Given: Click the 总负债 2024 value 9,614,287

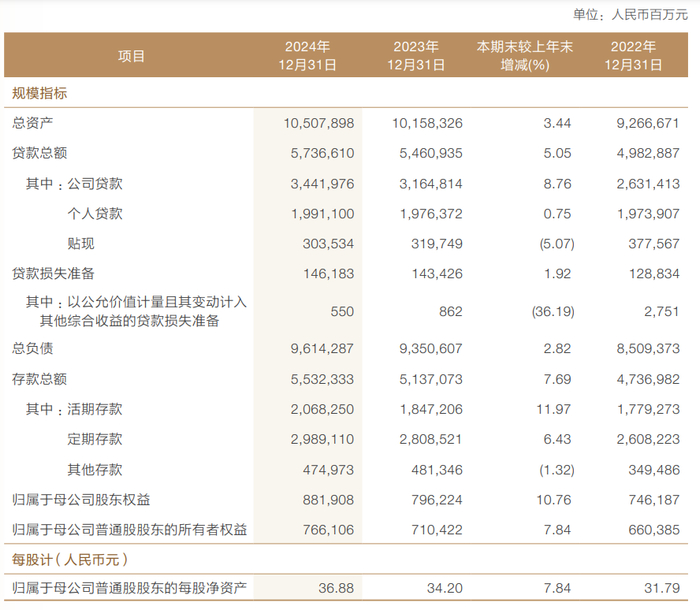Looking at the screenshot, I should (x=322, y=348).
